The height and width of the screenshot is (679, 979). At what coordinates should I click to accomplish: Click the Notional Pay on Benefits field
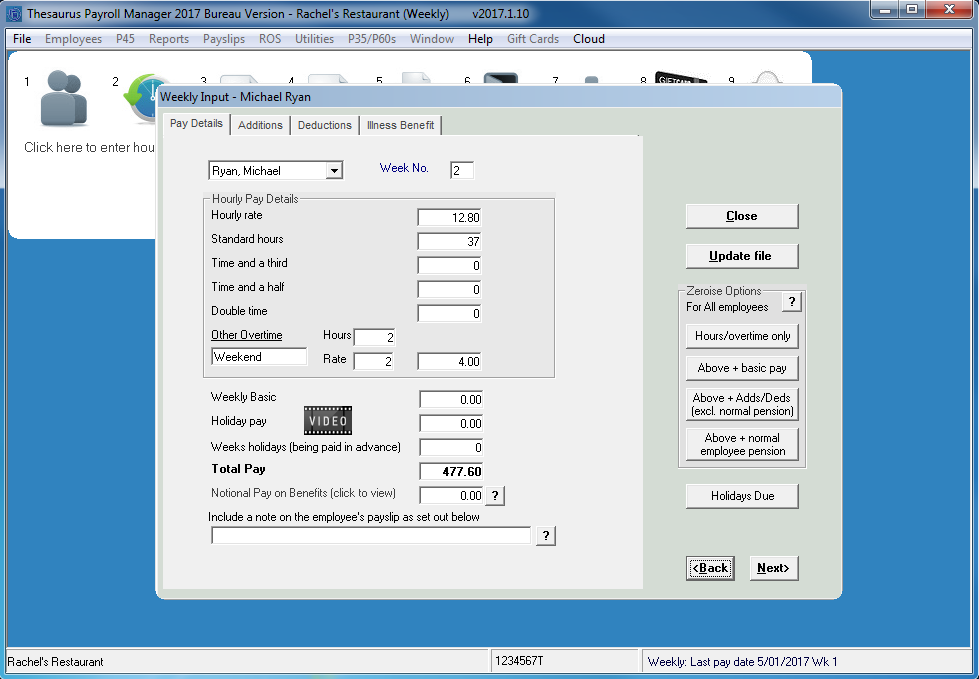[451, 496]
